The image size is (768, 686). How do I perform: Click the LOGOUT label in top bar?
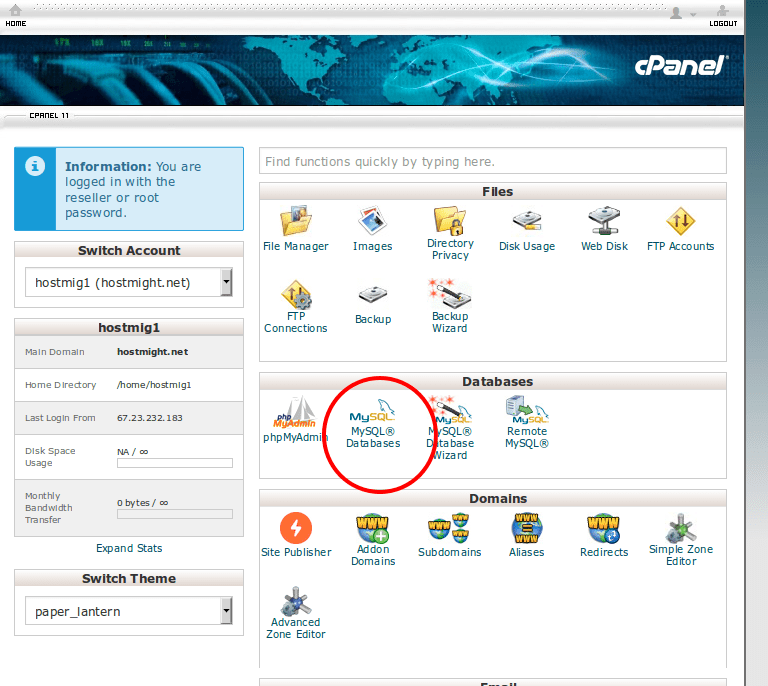(723, 24)
